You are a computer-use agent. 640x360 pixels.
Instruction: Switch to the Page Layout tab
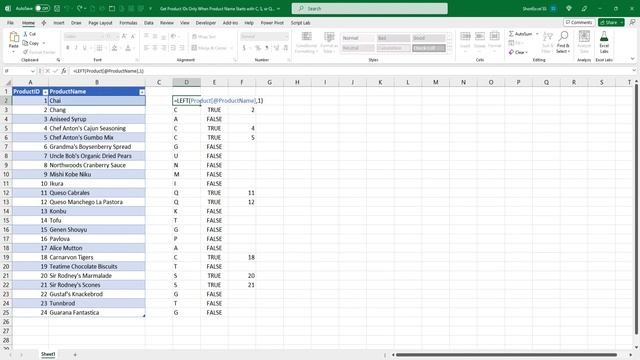[100, 23]
